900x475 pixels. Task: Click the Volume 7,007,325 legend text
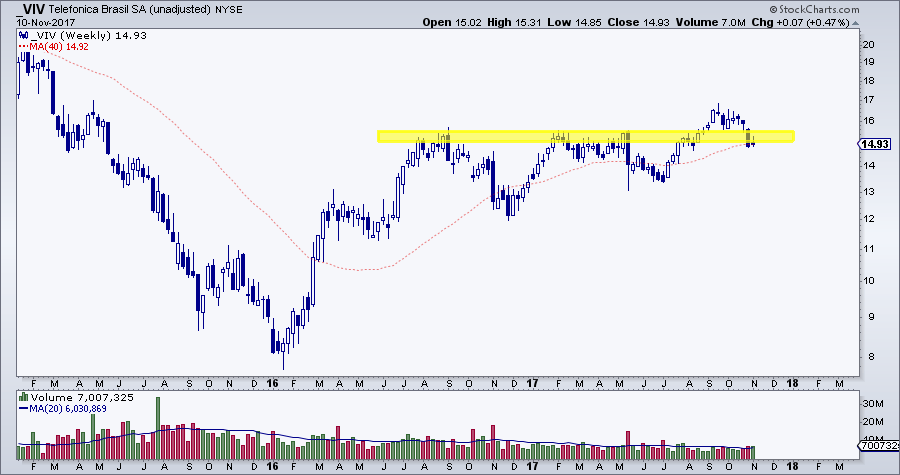point(82,398)
